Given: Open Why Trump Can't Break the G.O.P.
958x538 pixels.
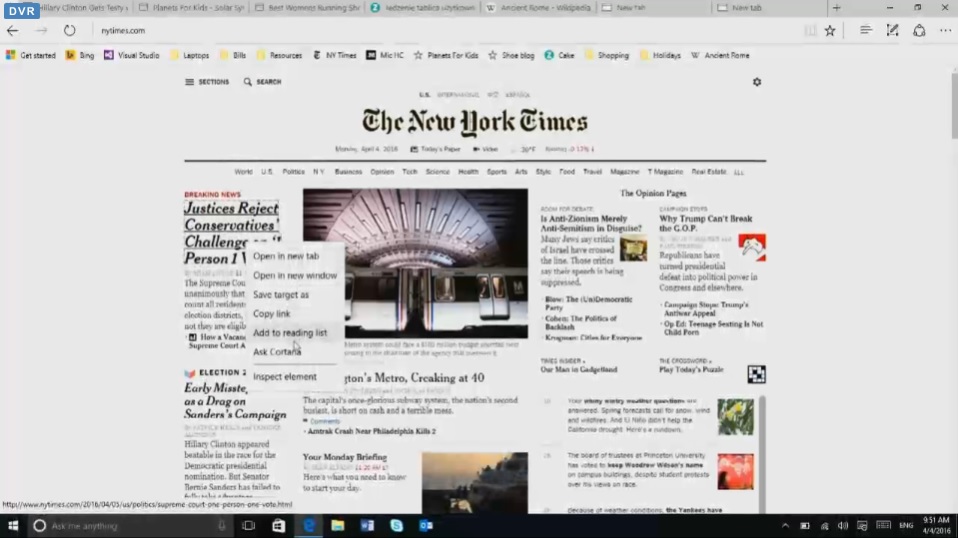Looking at the screenshot, I should click(706, 224).
